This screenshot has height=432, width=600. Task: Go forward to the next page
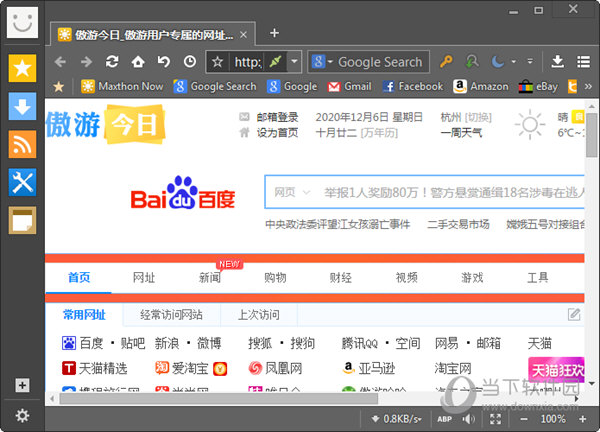tap(87, 62)
